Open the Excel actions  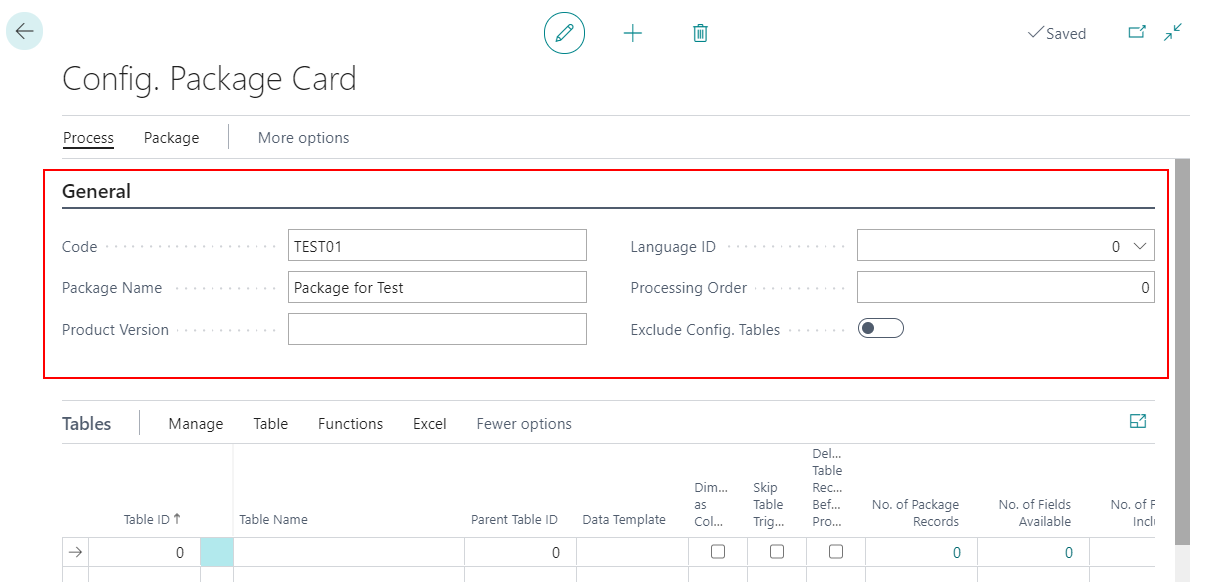pyautogui.click(x=429, y=423)
